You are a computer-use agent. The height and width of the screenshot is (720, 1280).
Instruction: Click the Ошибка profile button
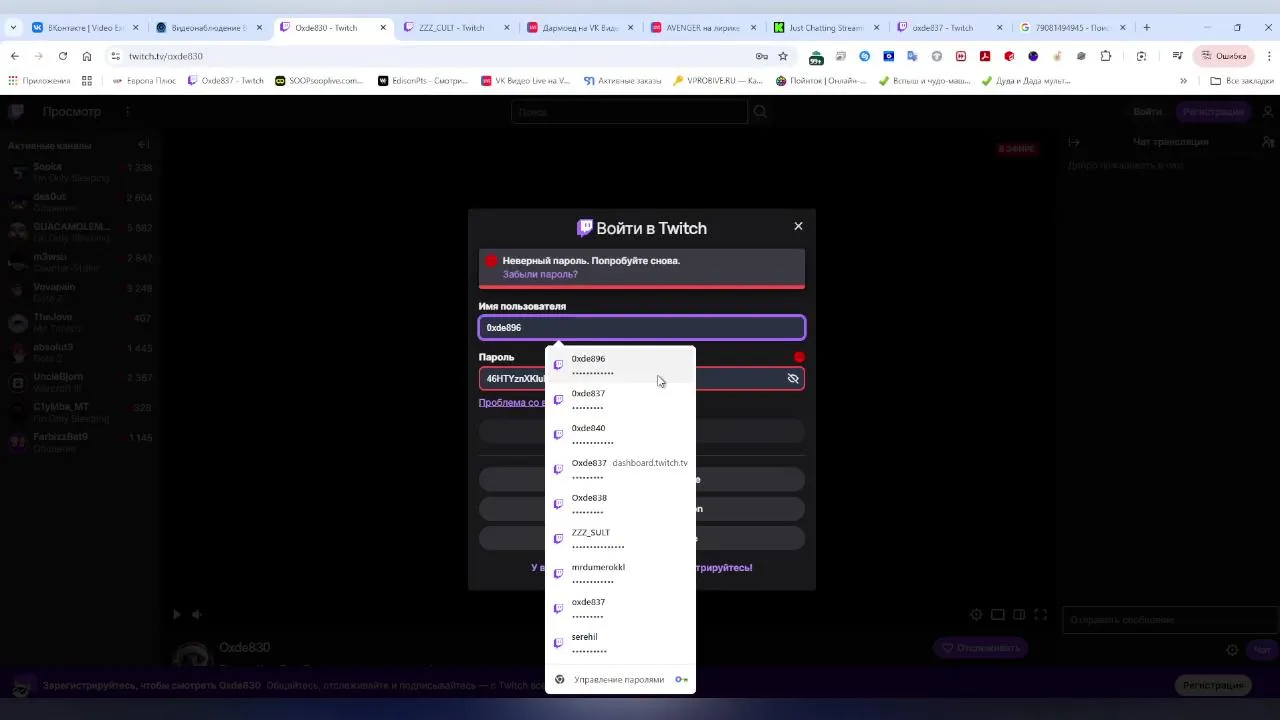point(1223,56)
